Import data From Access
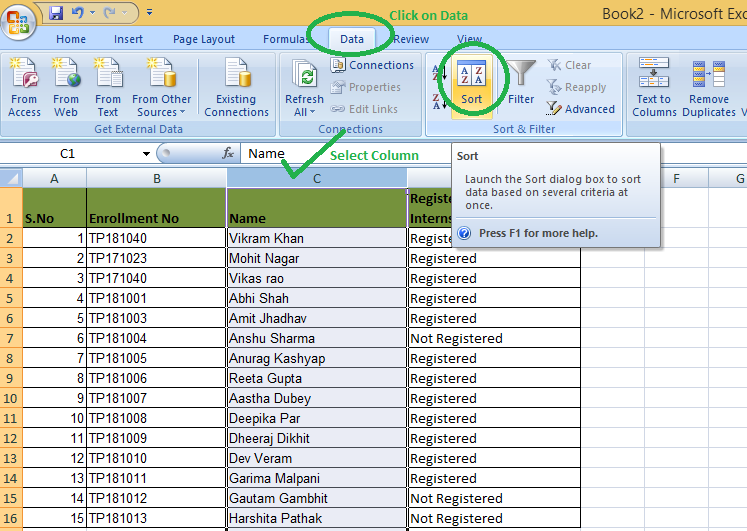 (x=24, y=87)
